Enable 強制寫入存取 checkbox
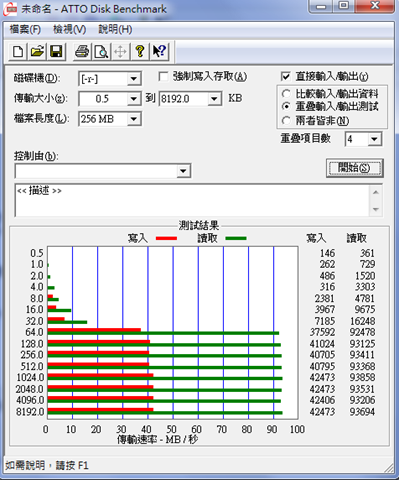Viewport: 399px width, 480px height. point(163,77)
